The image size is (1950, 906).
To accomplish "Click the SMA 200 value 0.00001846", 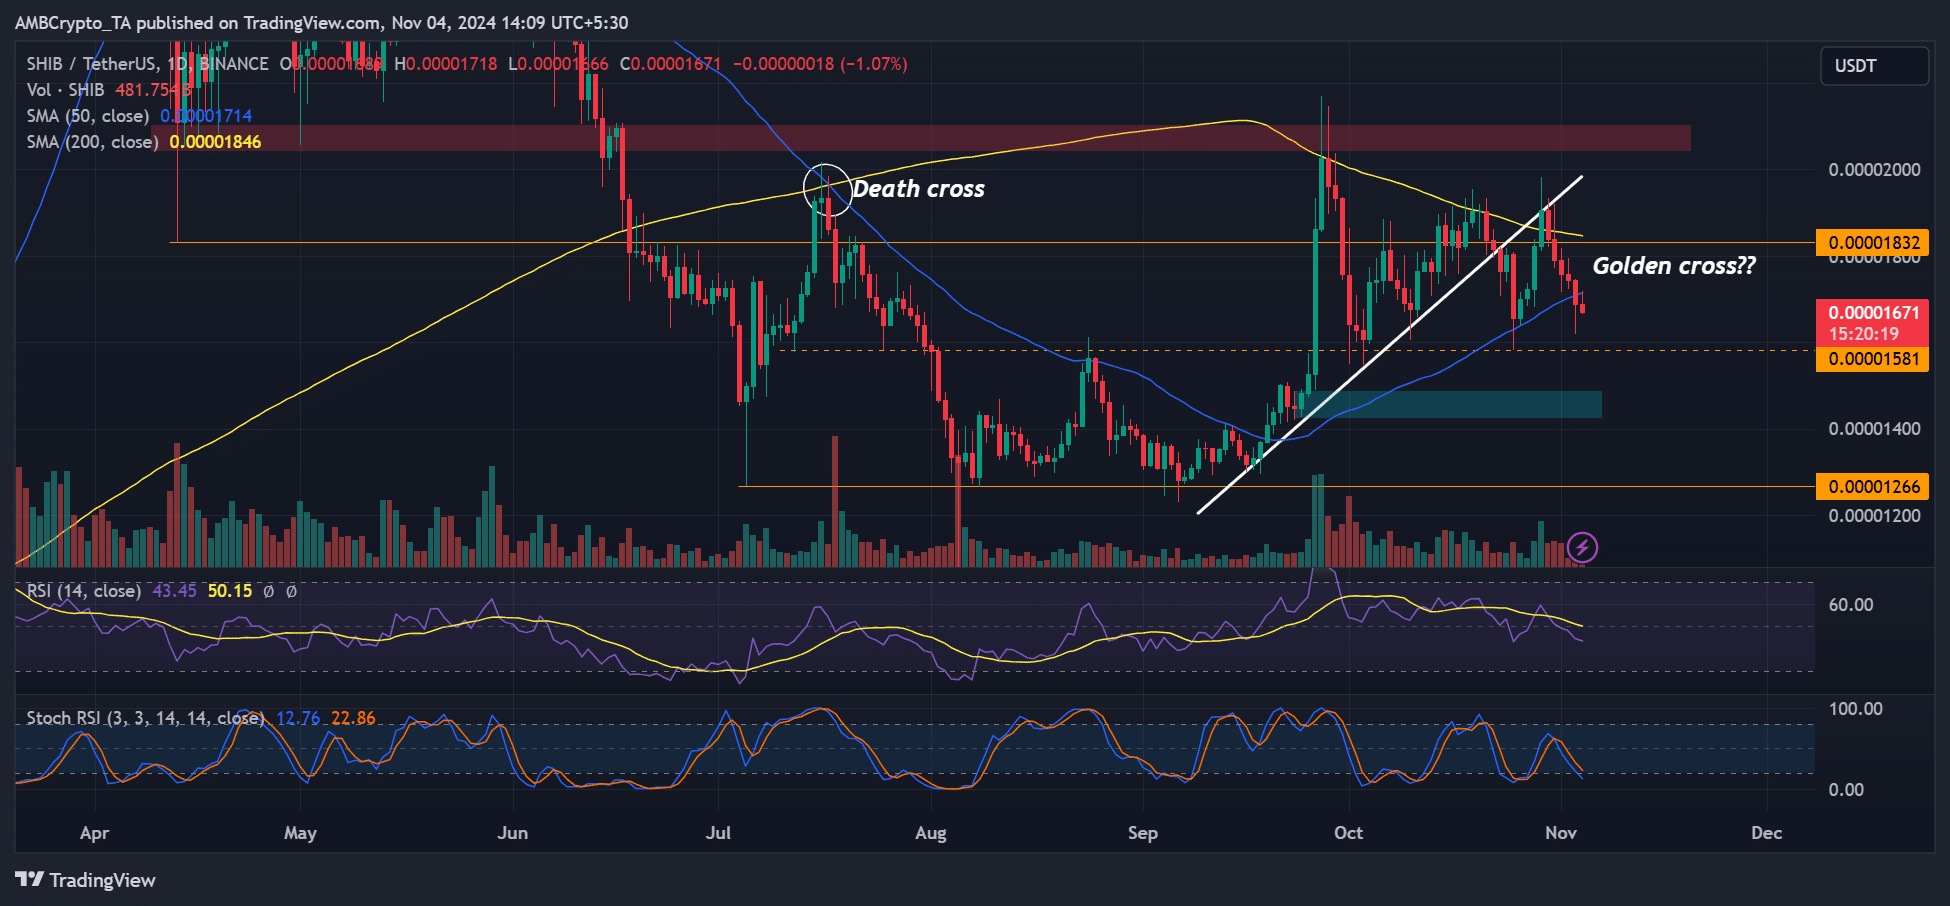I will [215, 142].
